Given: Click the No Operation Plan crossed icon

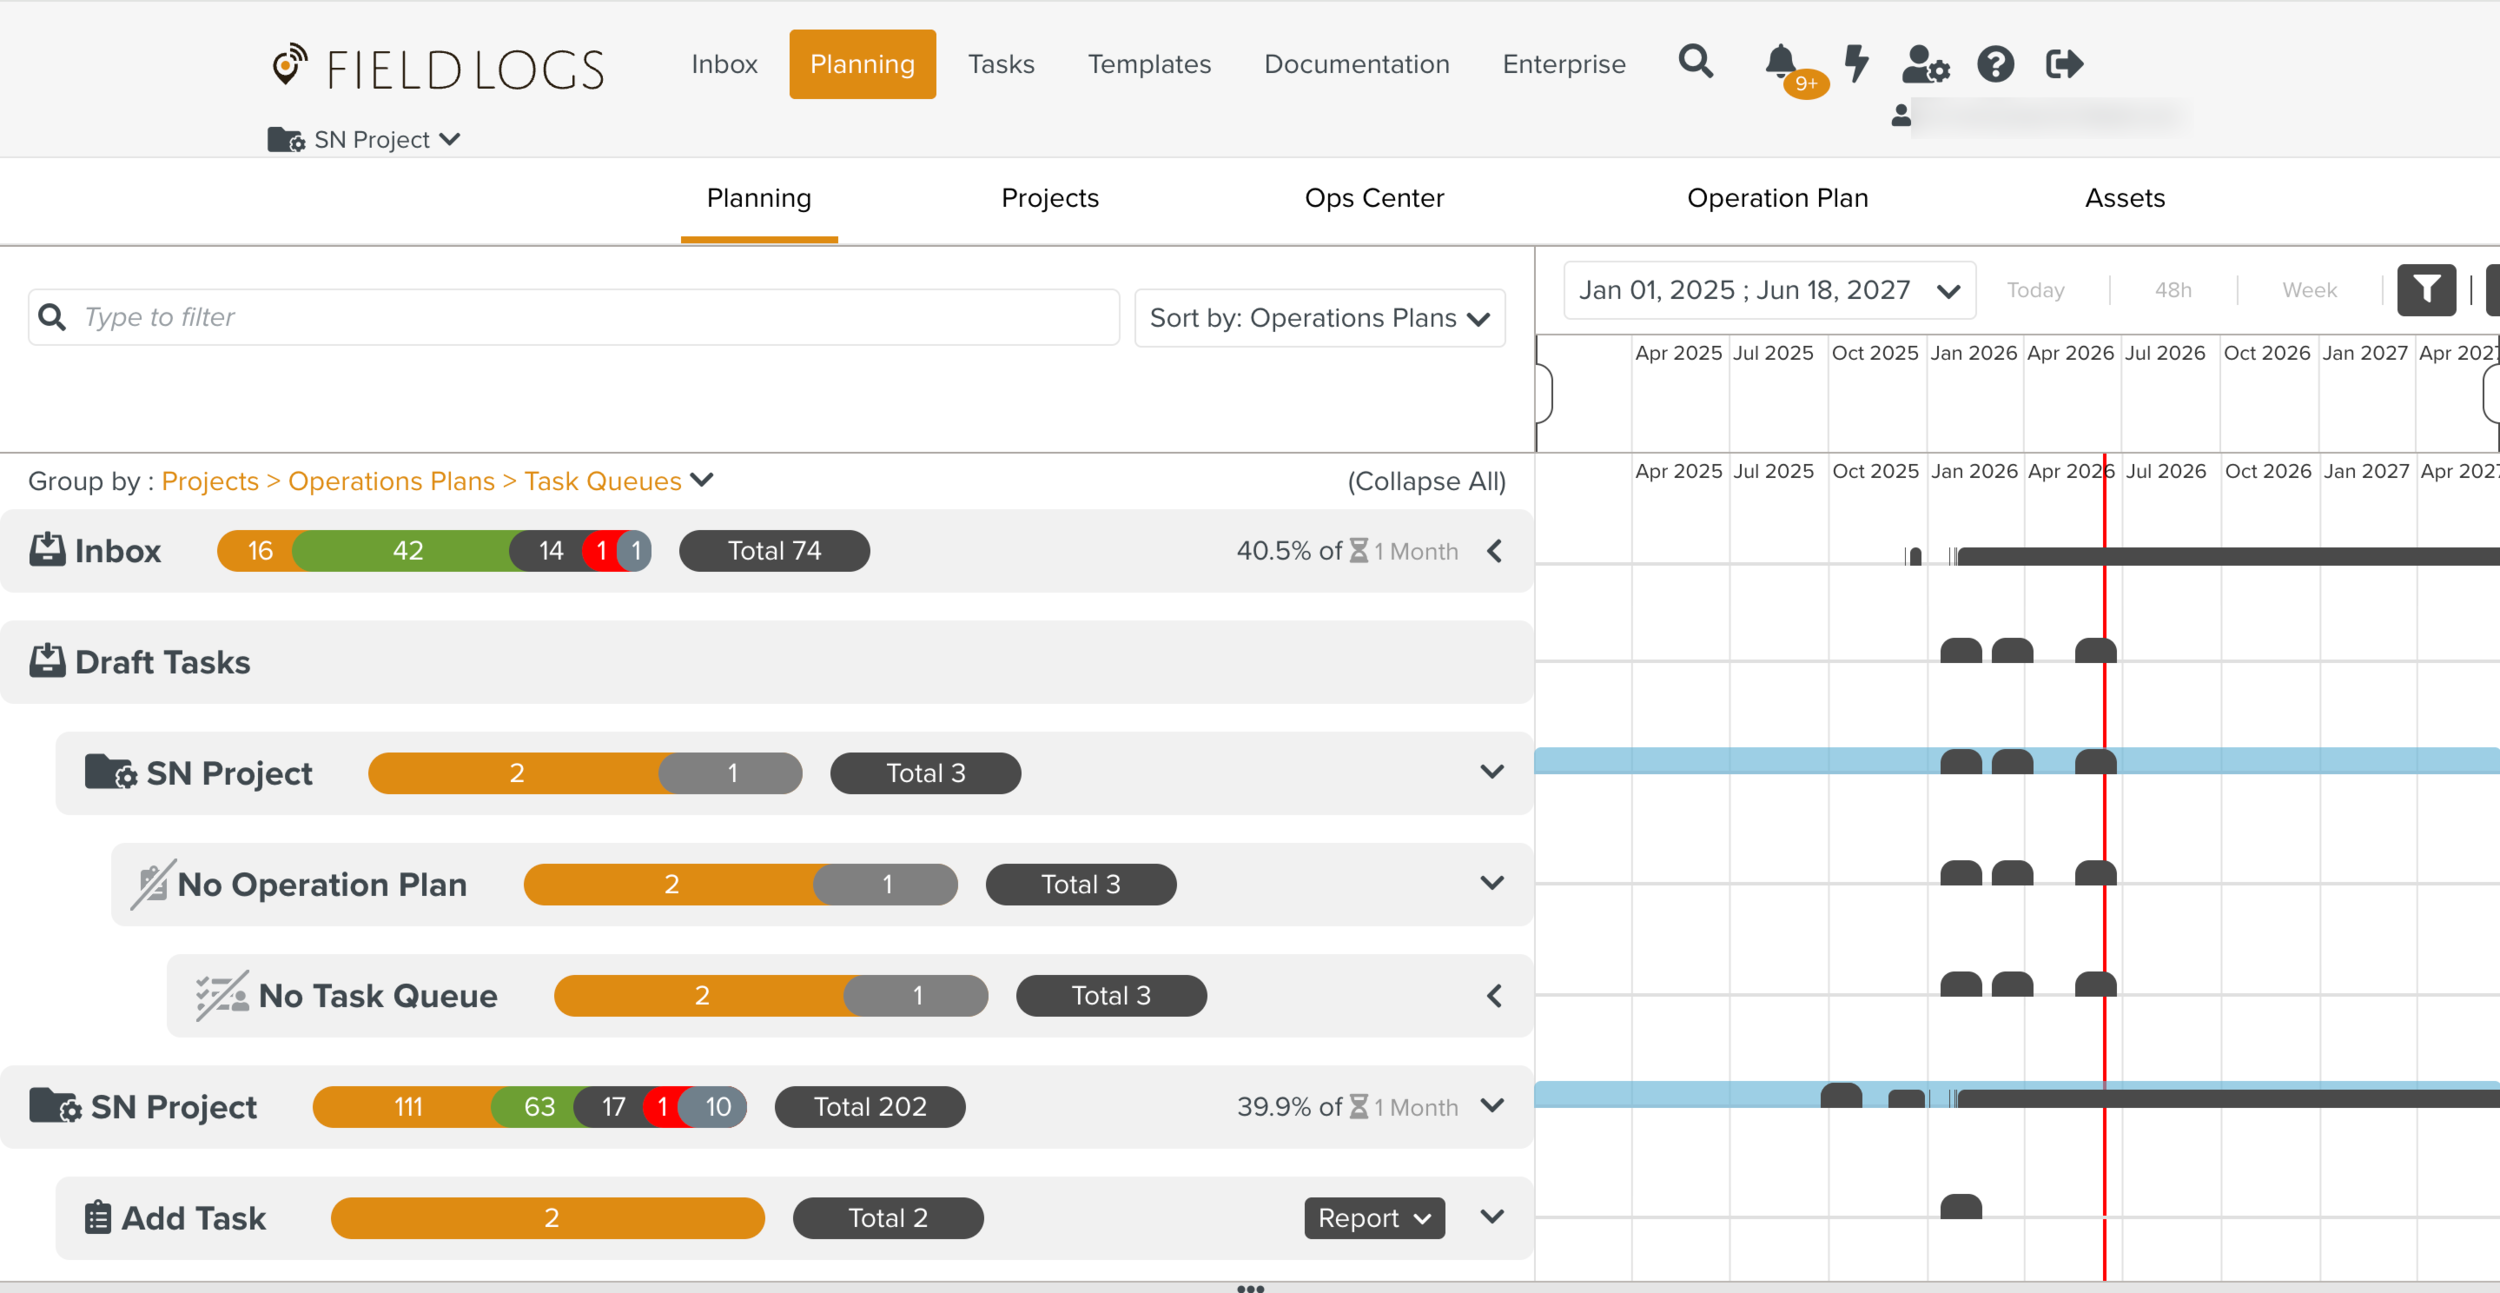Looking at the screenshot, I should pyautogui.click(x=153, y=884).
